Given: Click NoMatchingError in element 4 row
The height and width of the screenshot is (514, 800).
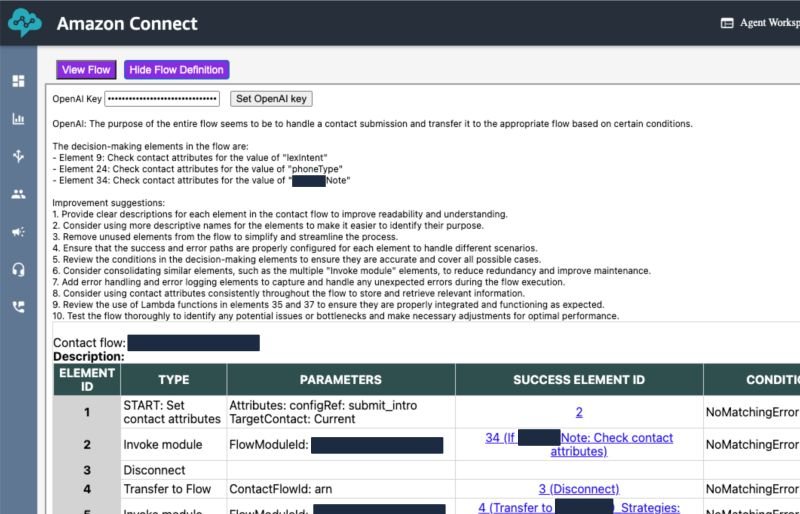Looking at the screenshot, I should pyautogui.click(x=752, y=489).
